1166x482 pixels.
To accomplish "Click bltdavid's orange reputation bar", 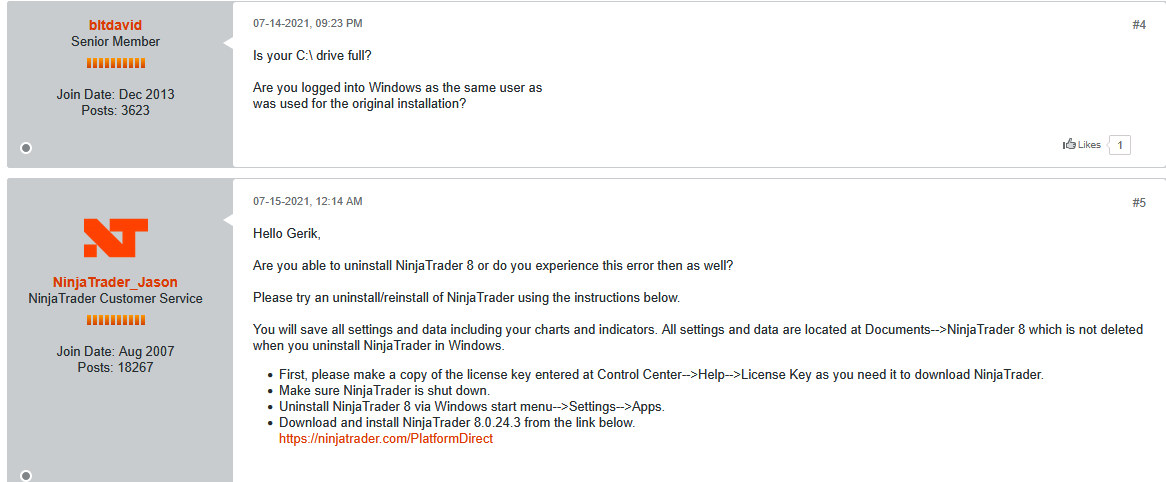I will 116,63.
